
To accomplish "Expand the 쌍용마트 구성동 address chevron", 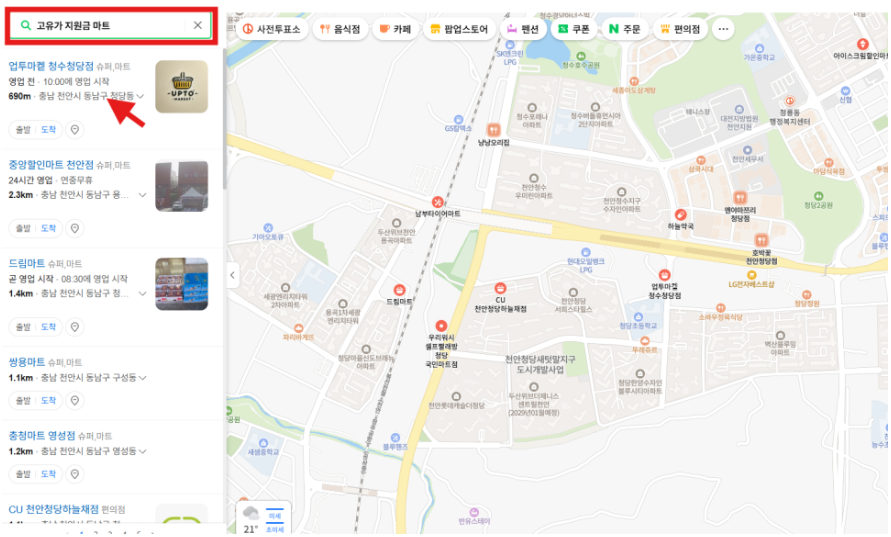I will pos(142,377).
